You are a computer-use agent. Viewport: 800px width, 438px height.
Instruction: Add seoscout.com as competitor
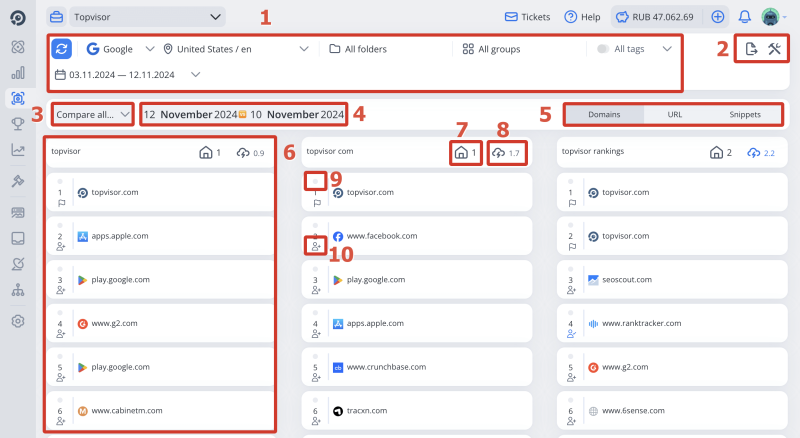coord(571,290)
